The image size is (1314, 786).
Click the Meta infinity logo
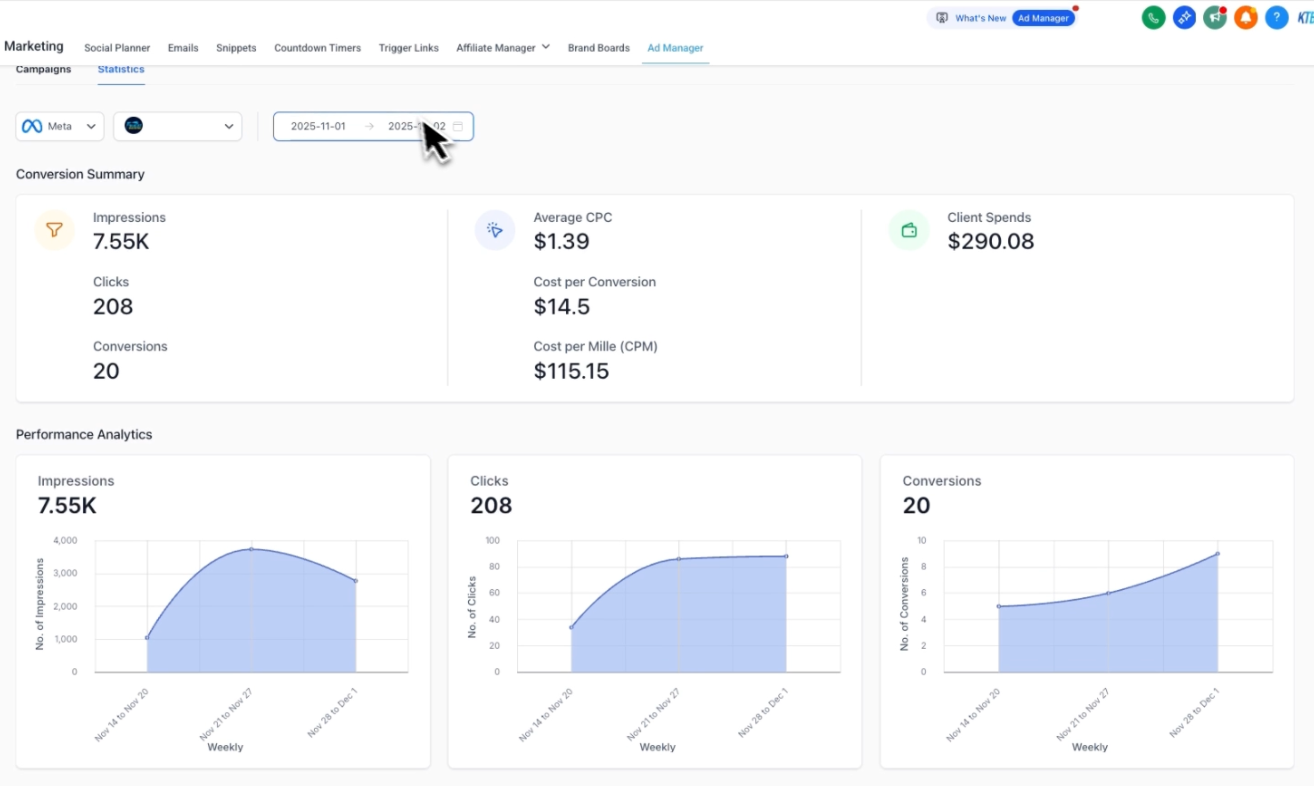click(x=32, y=126)
